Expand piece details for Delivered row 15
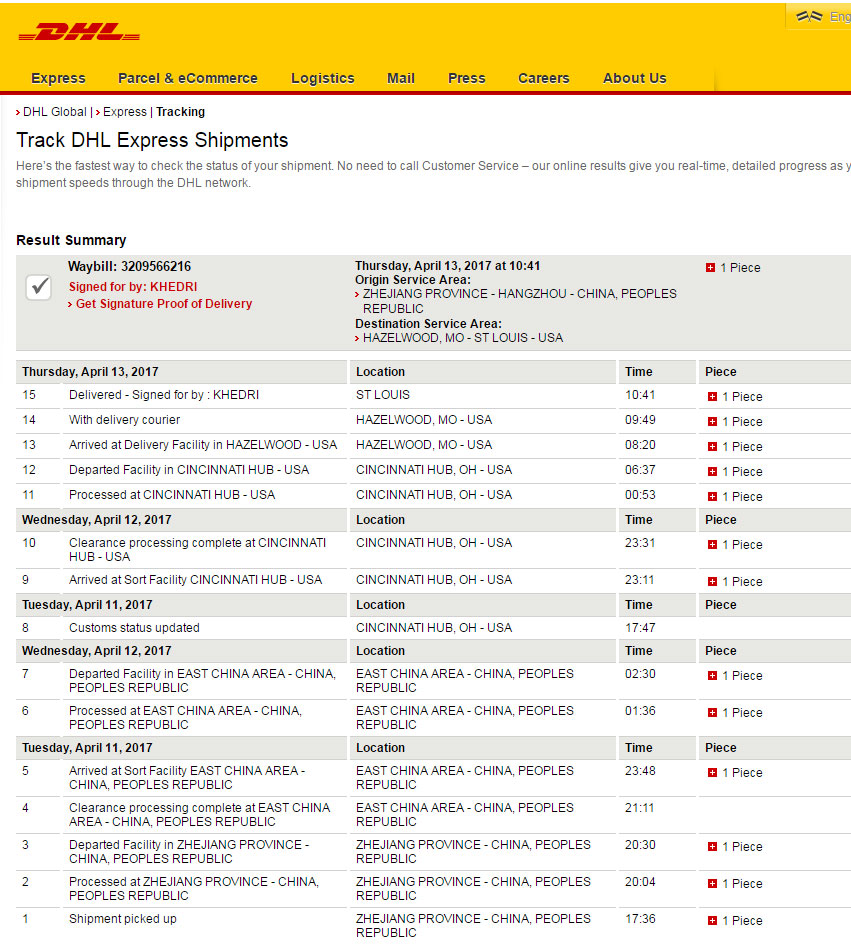The width and height of the screenshot is (851, 951). coord(712,397)
